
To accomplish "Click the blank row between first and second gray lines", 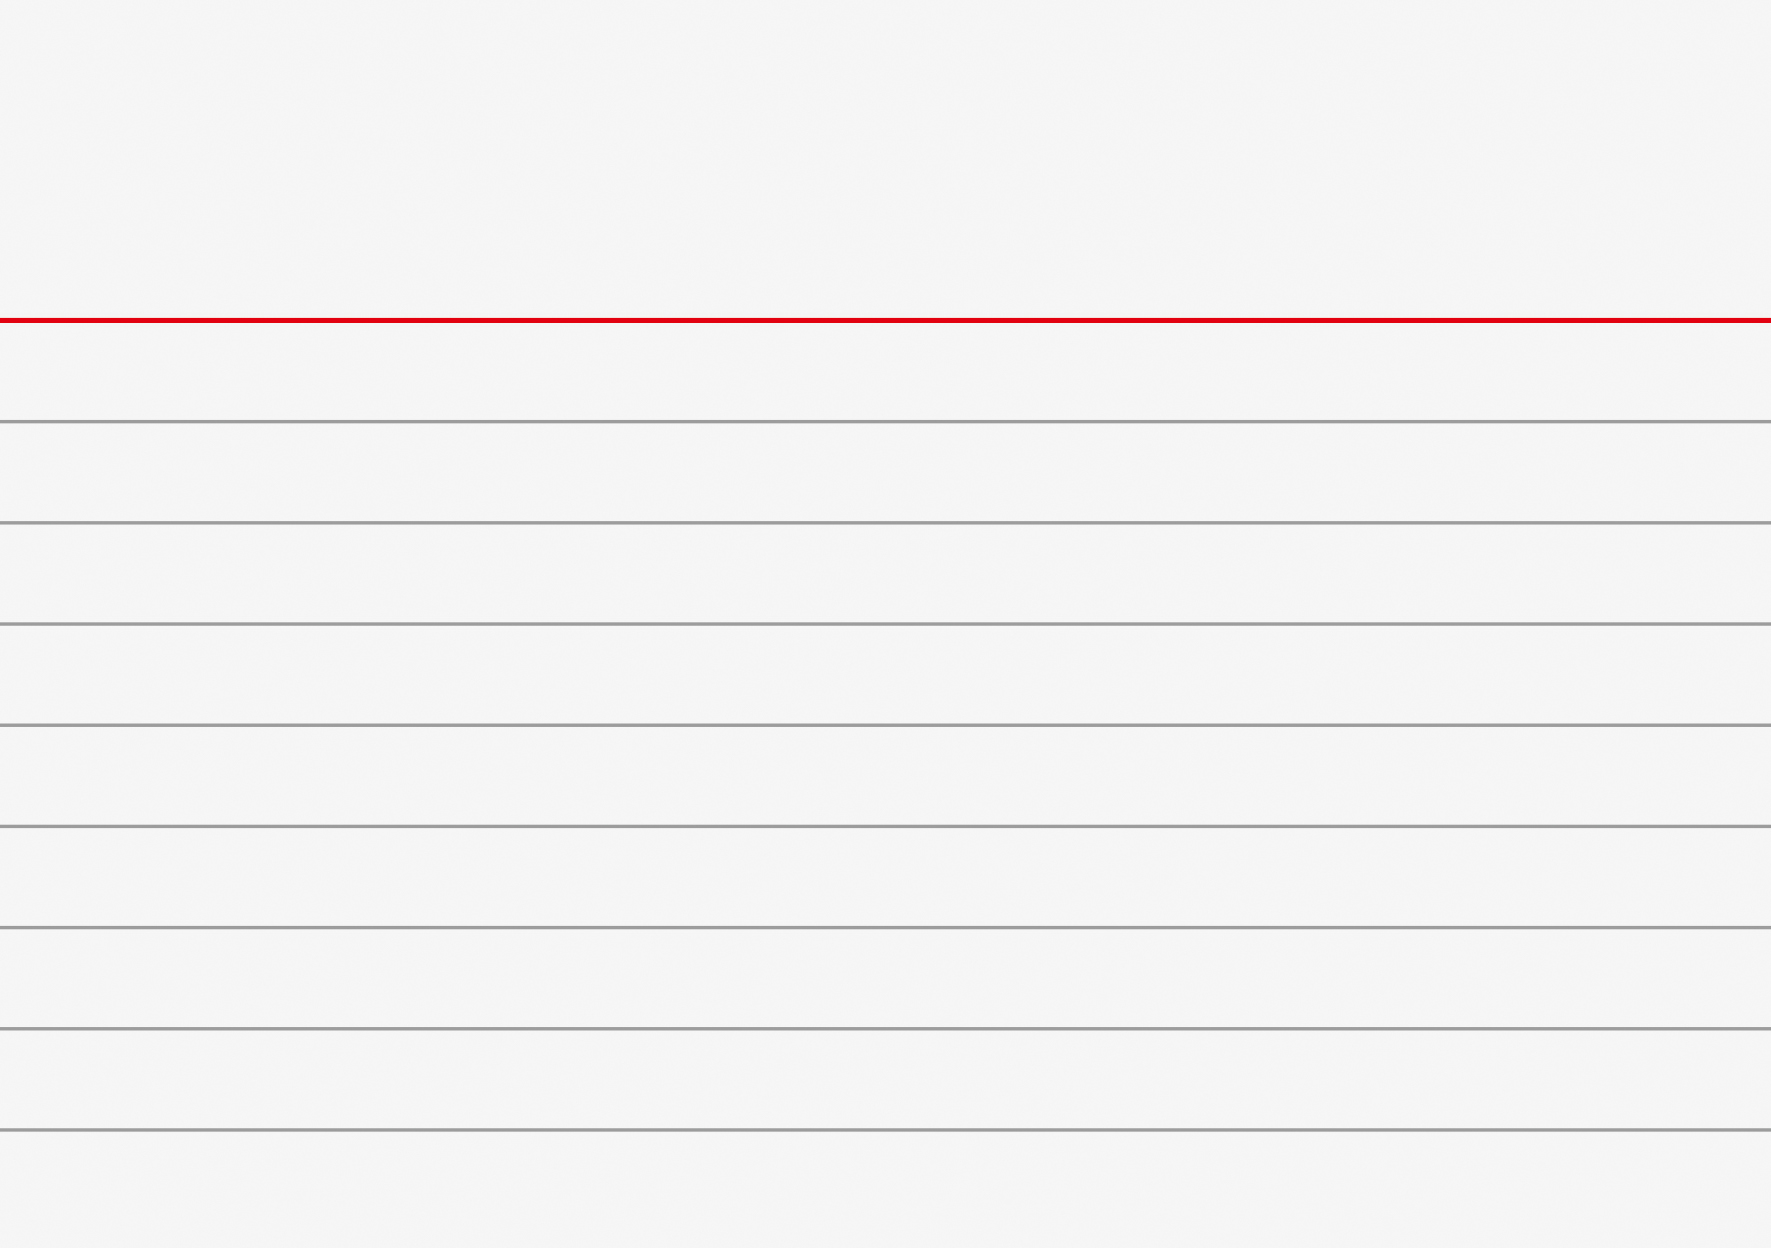I will point(885,472).
